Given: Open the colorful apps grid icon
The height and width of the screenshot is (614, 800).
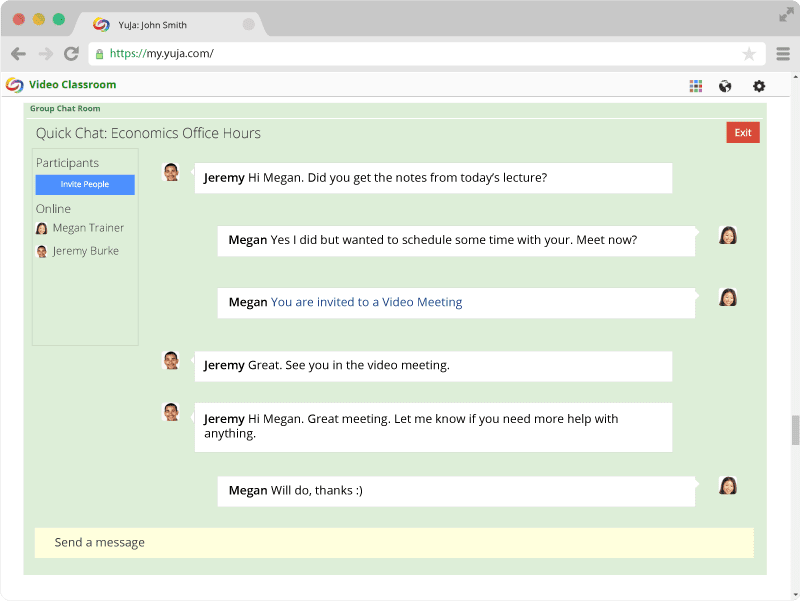Looking at the screenshot, I should pos(695,86).
